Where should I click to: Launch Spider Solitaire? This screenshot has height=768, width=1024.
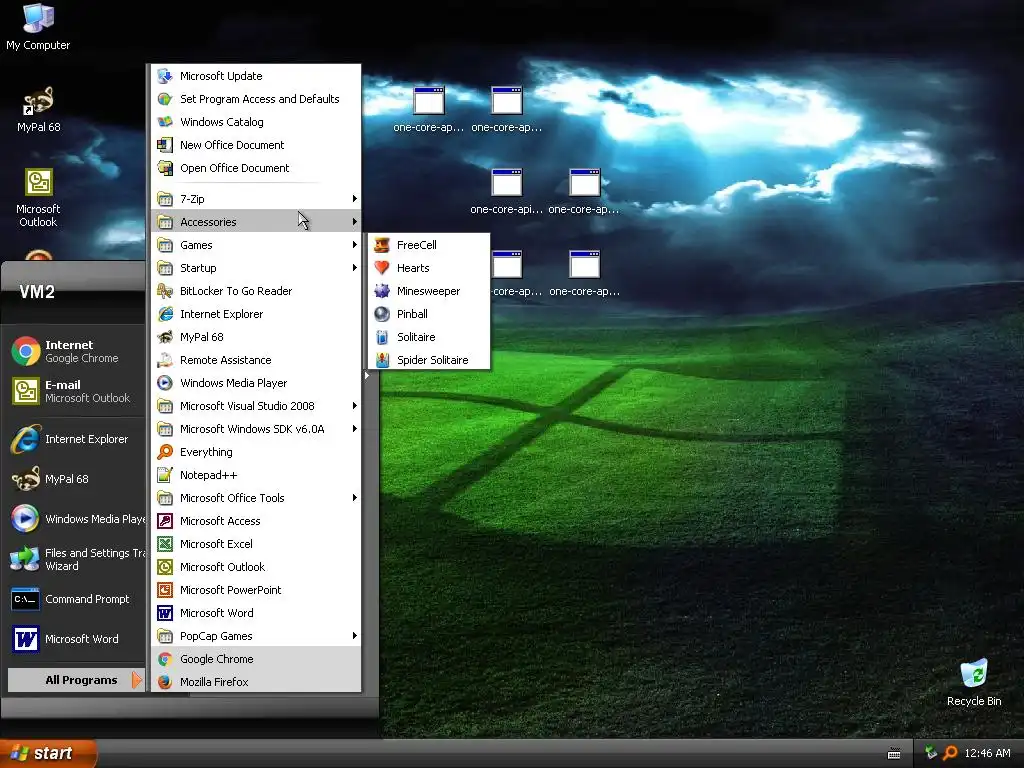click(x=429, y=360)
